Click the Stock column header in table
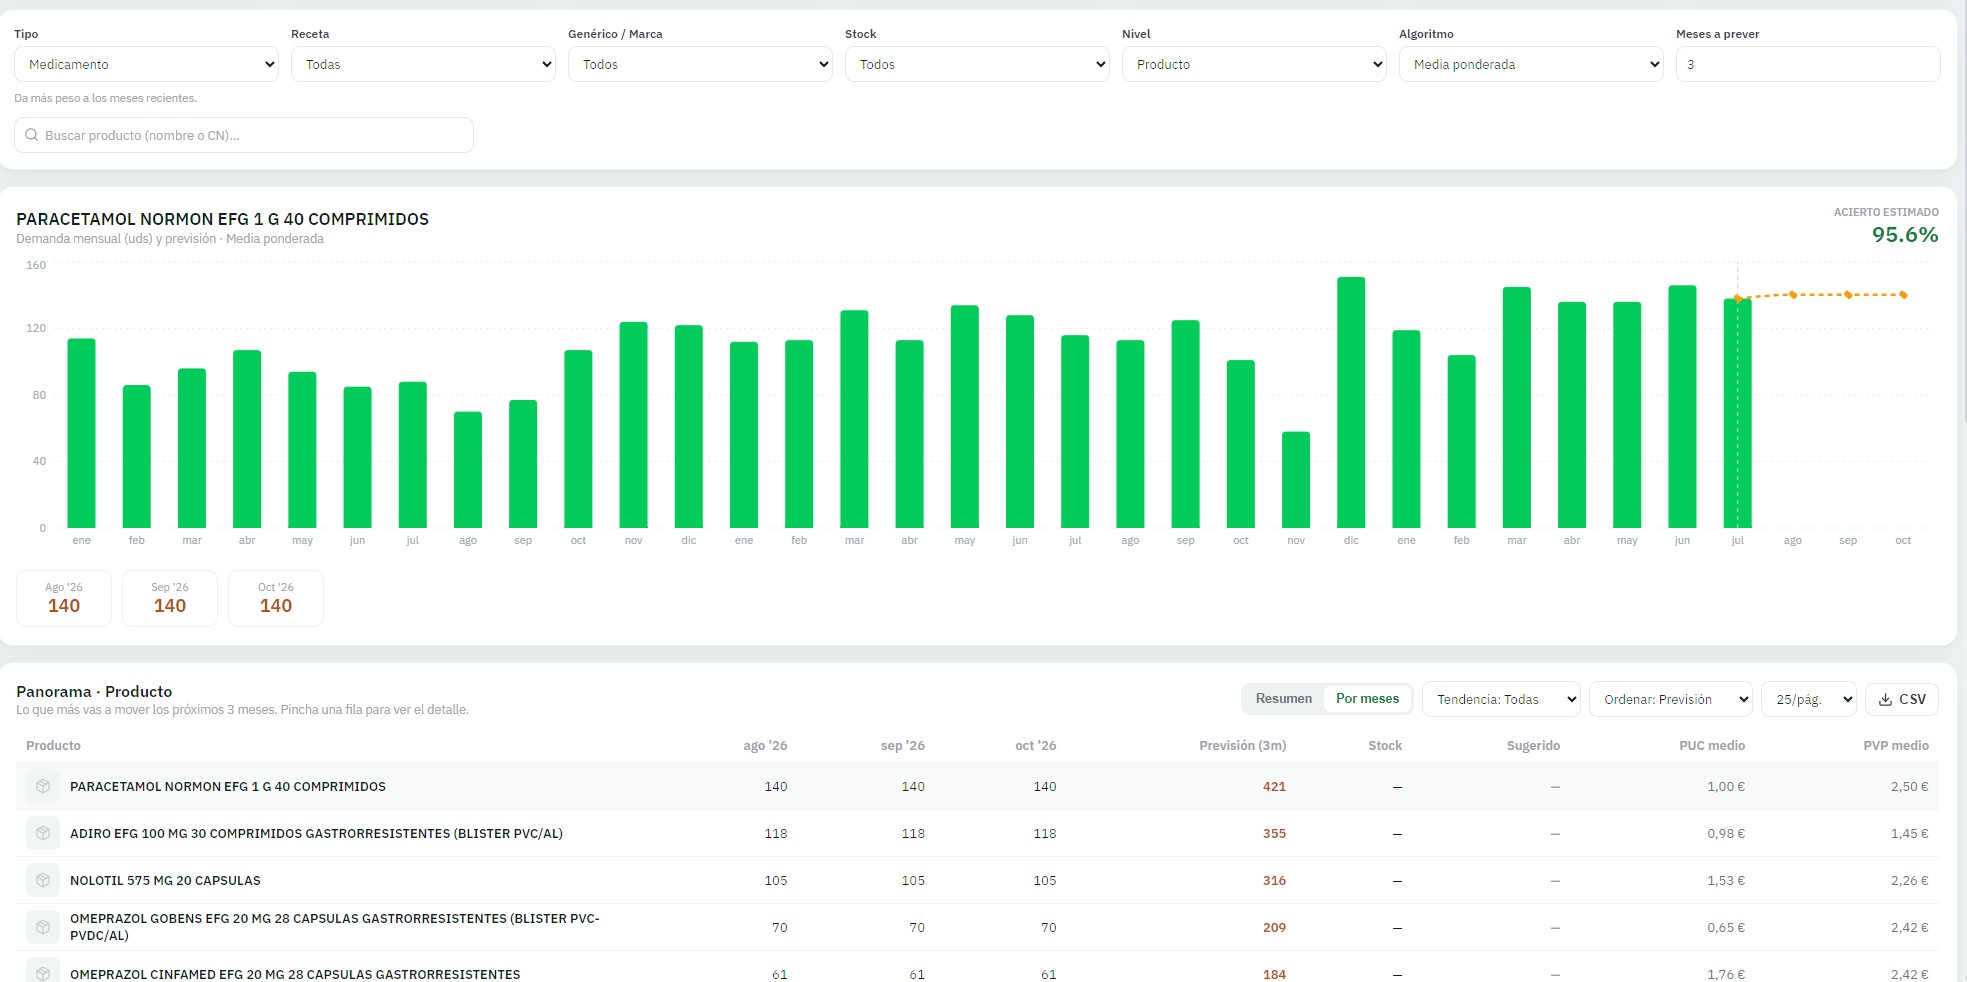 click(x=1385, y=746)
